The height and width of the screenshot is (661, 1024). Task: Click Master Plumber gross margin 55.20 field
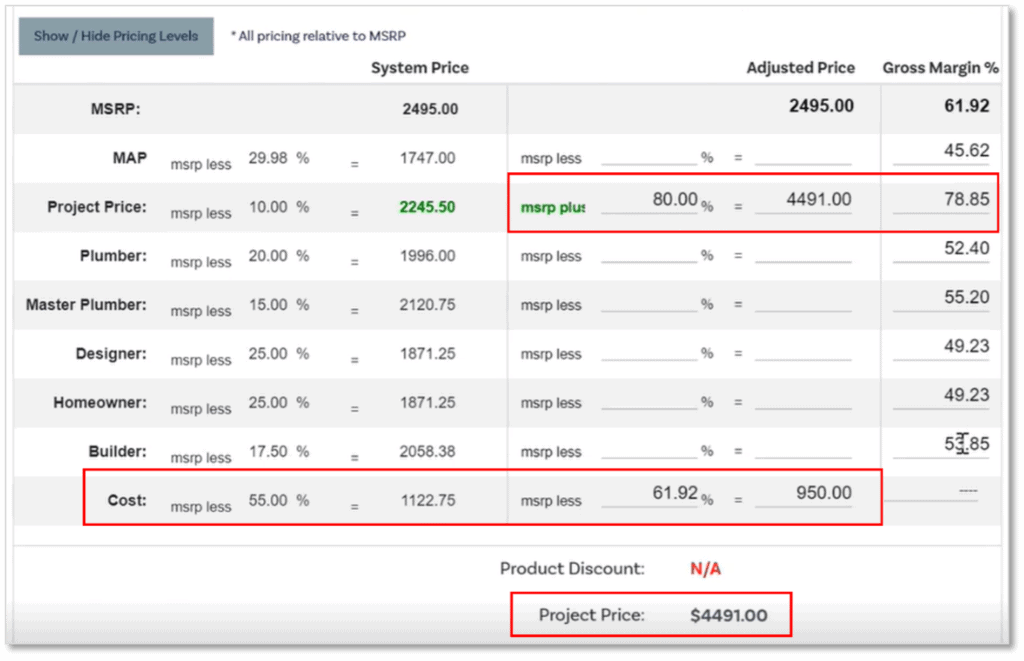pos(941,298)
